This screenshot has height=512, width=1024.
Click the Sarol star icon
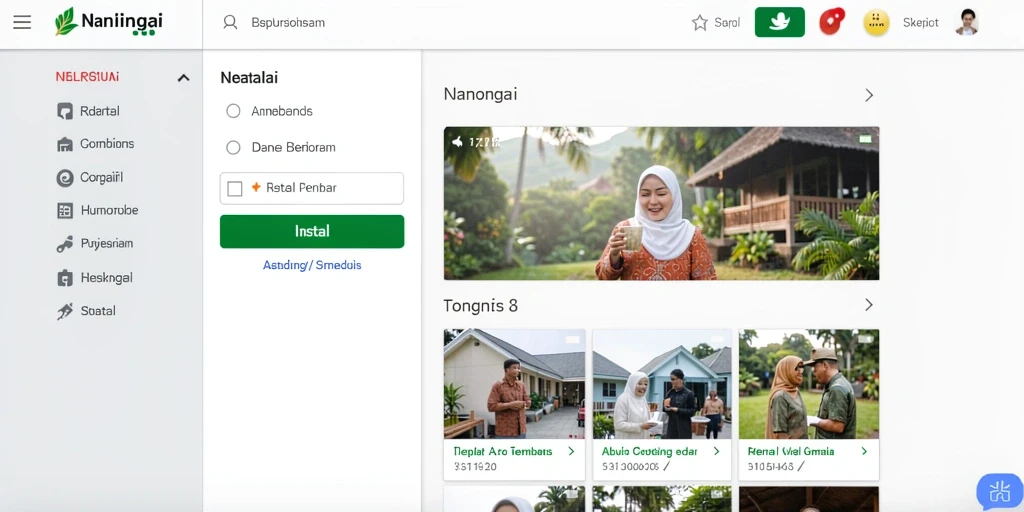coord(699,23)
